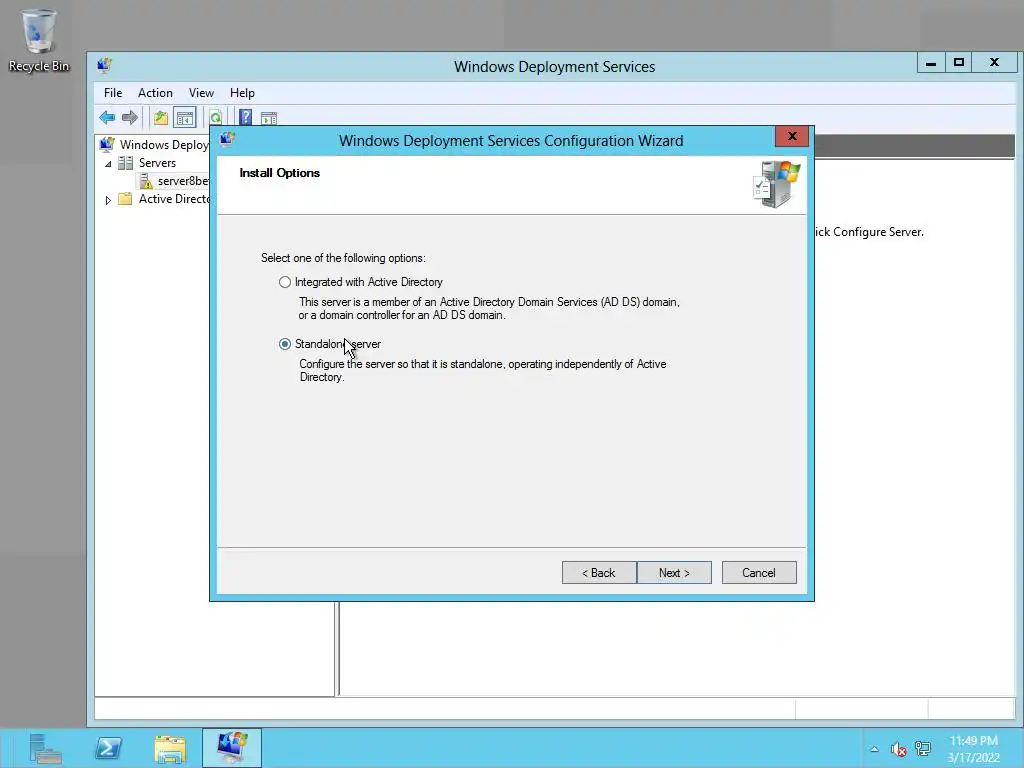Close the Configuration Wizard dialog
The height and width of the screenshot is (768, 1024).
[792, 136]
